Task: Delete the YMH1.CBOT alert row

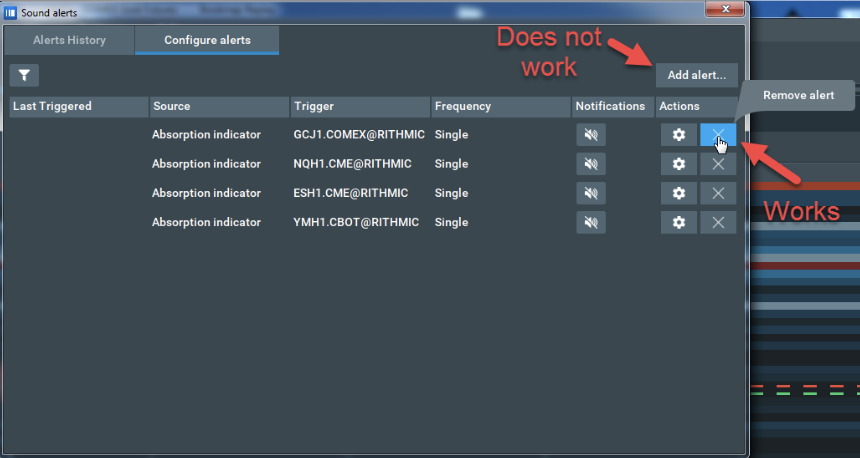Action: [x=718, y=222]
